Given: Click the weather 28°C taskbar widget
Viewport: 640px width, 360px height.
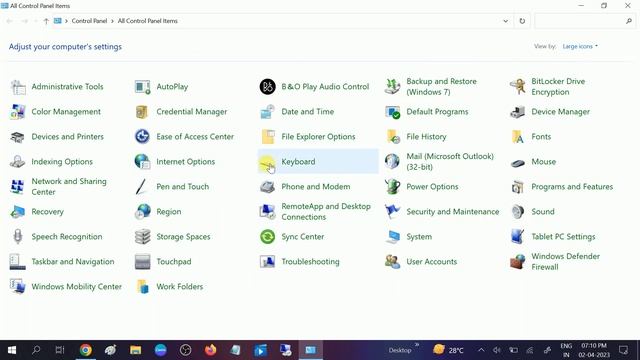Looking at the screenshot, I should point(449,350).
